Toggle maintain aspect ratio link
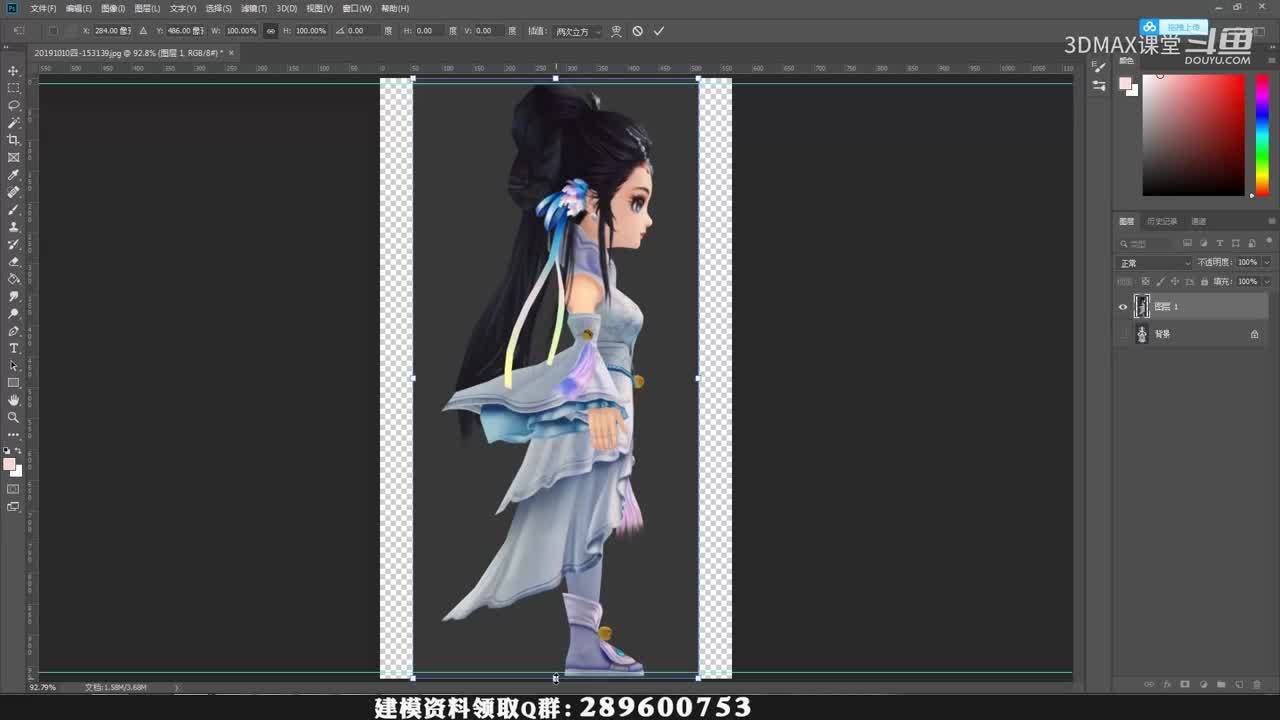 click(x=270, y=31)
